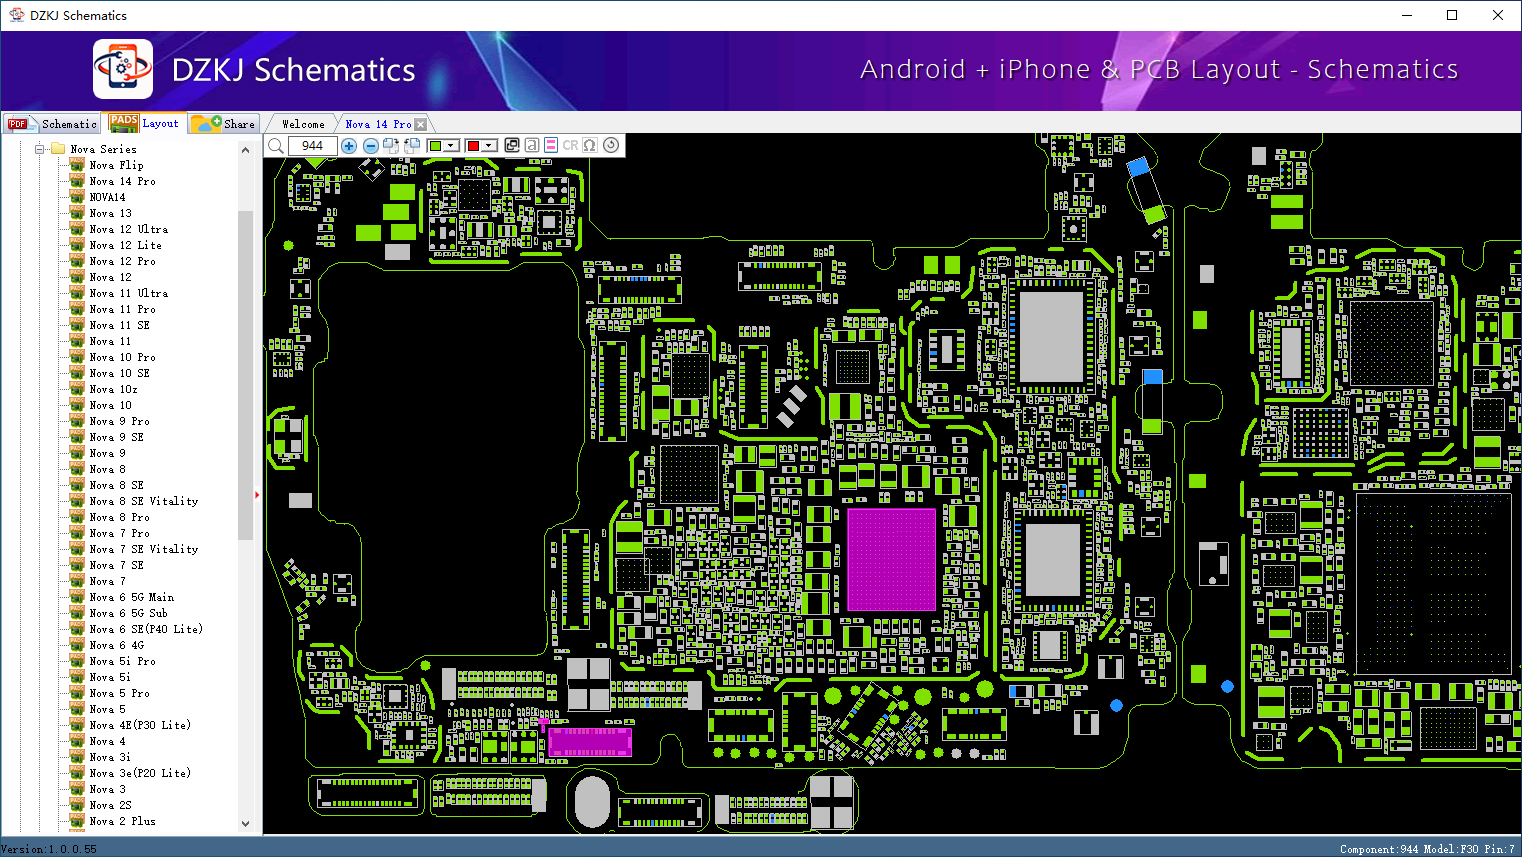Click the component search field showing 944
Image resolution: width=1522 pixels, height=857 pixels.
312,146
